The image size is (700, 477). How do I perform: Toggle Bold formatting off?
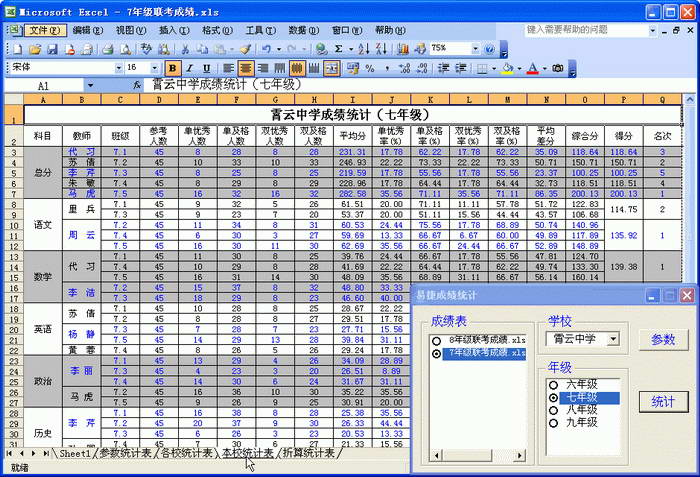[x=172, y=68]
